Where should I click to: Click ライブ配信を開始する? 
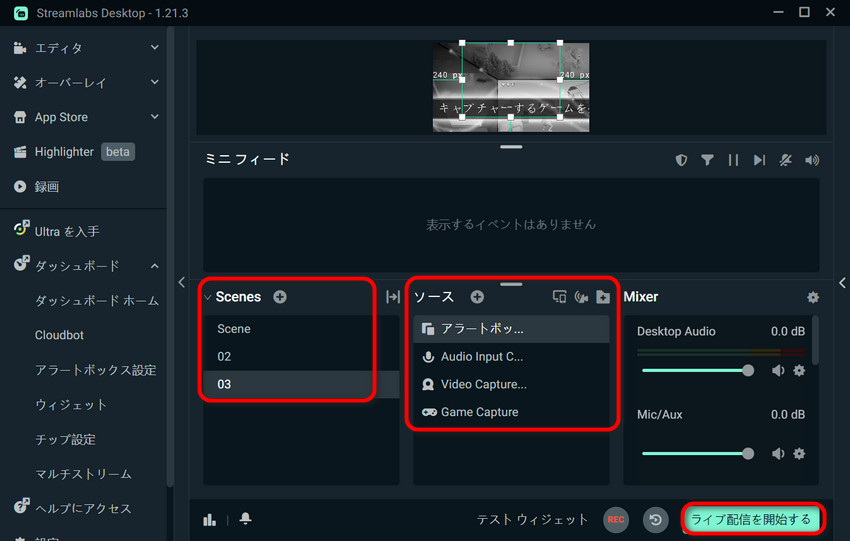(751, 519)
